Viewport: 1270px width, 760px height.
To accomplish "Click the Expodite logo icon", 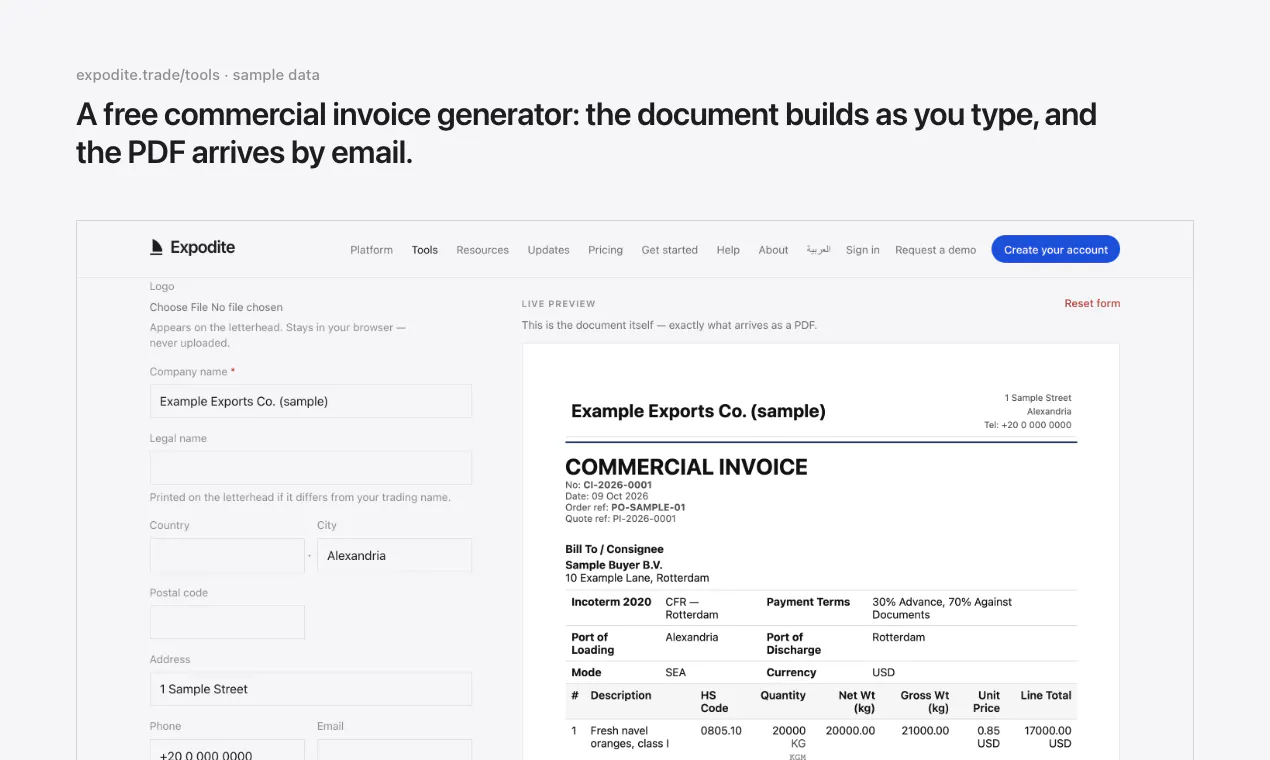I will click(156, 247).
